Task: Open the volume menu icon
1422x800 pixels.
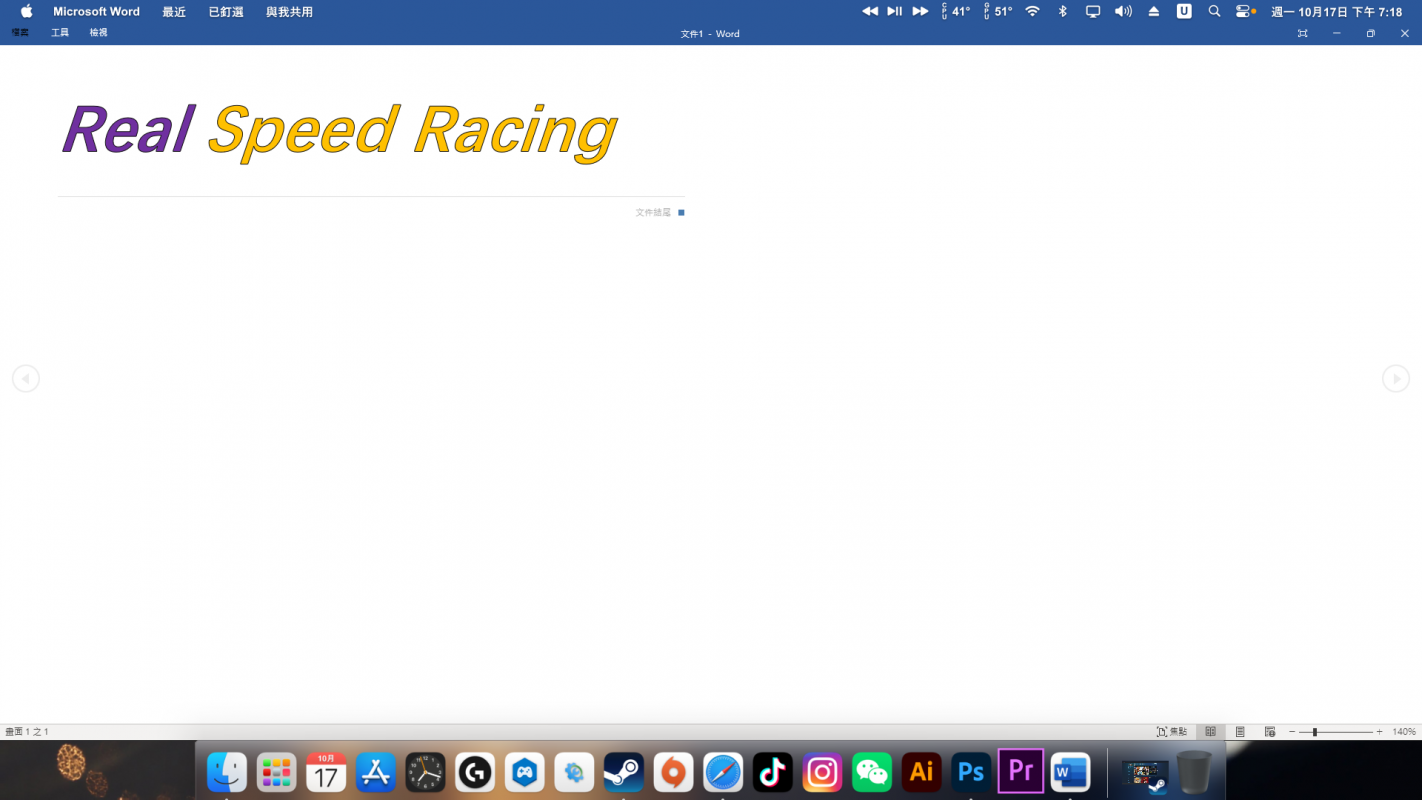Action: pyautogui.click(x=1123, y=11)
